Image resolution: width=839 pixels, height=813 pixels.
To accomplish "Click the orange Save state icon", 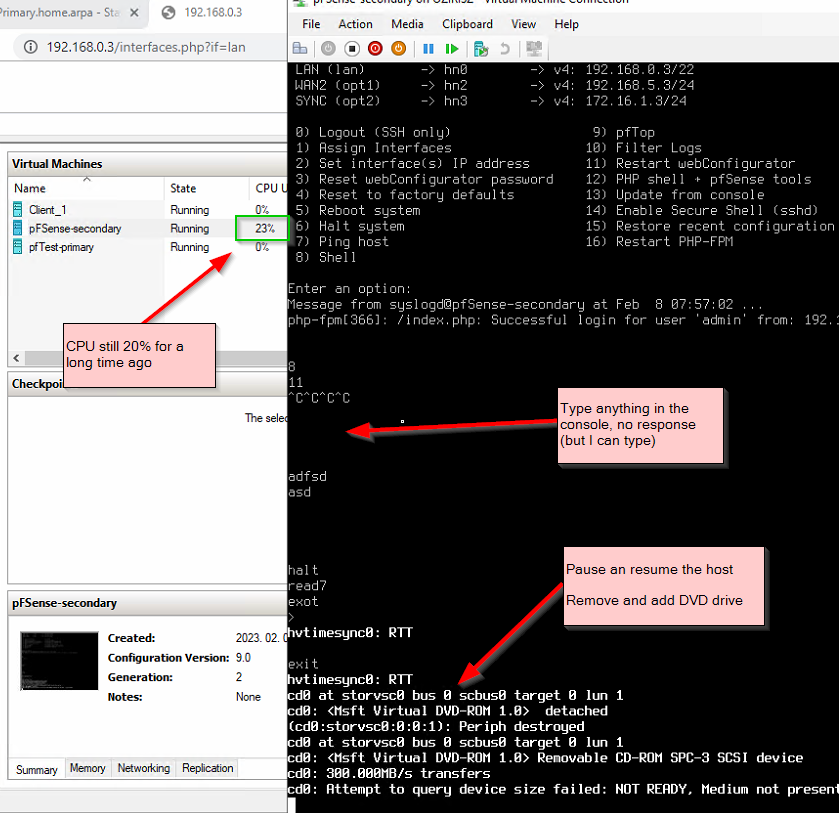I will pos(399,49).
